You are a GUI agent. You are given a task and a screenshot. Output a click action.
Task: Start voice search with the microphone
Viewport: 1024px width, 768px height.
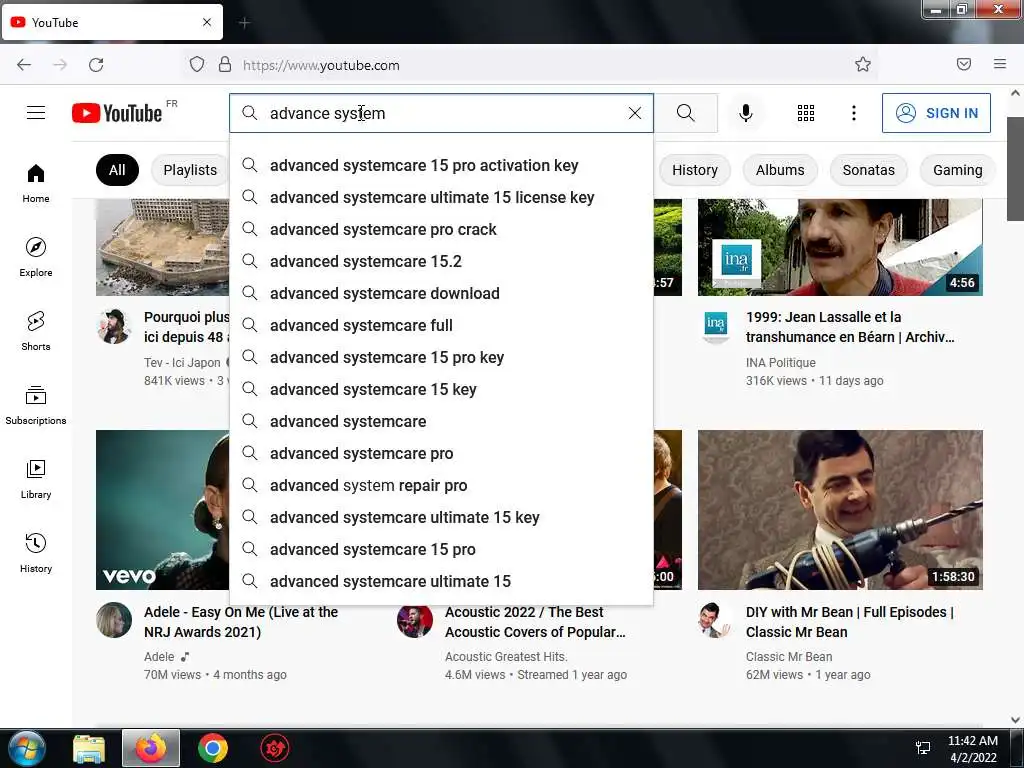point(746,113)
